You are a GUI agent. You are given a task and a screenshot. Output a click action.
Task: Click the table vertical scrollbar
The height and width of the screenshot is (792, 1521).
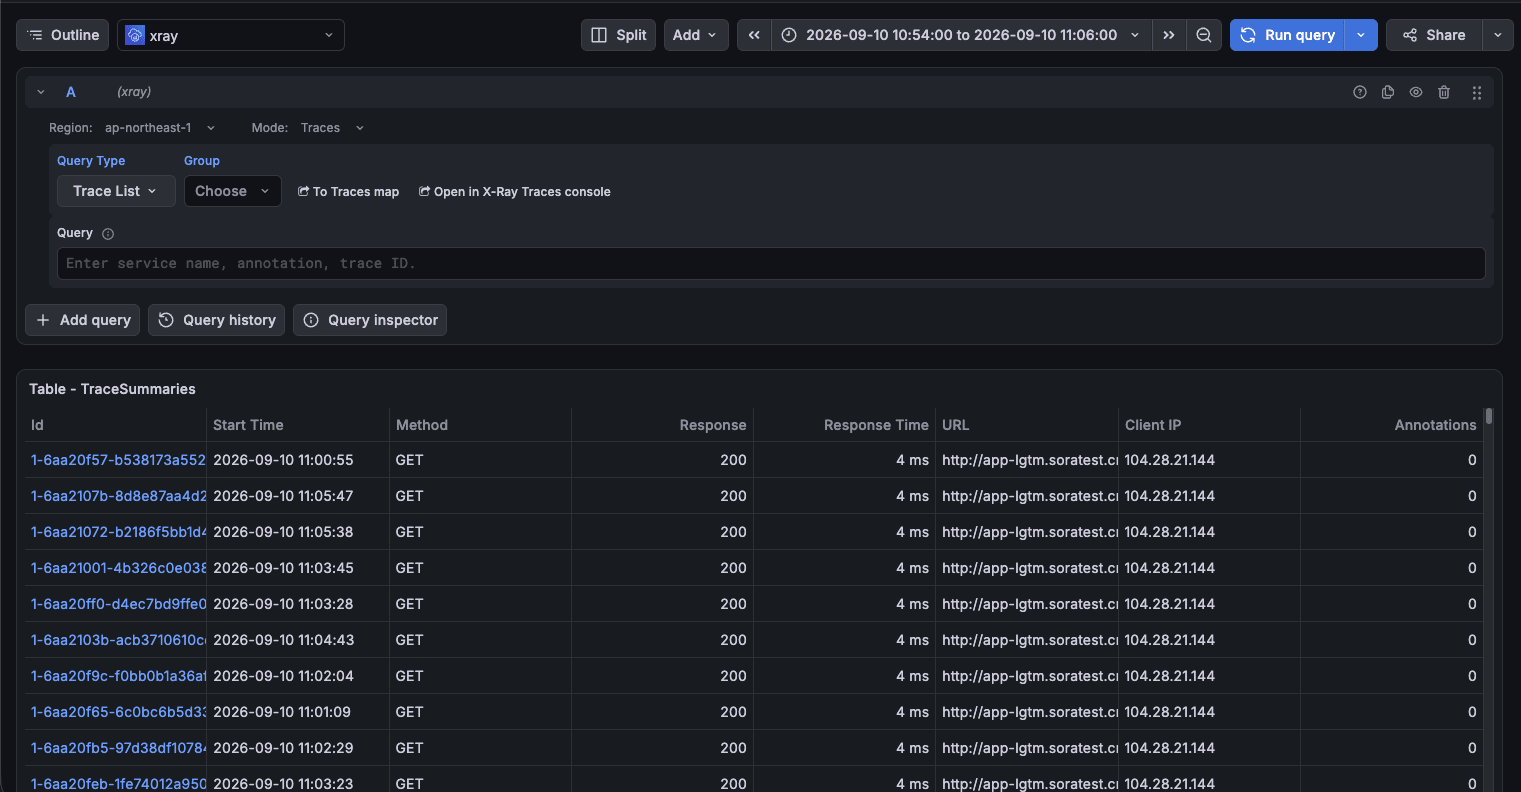click(1489, 417)
